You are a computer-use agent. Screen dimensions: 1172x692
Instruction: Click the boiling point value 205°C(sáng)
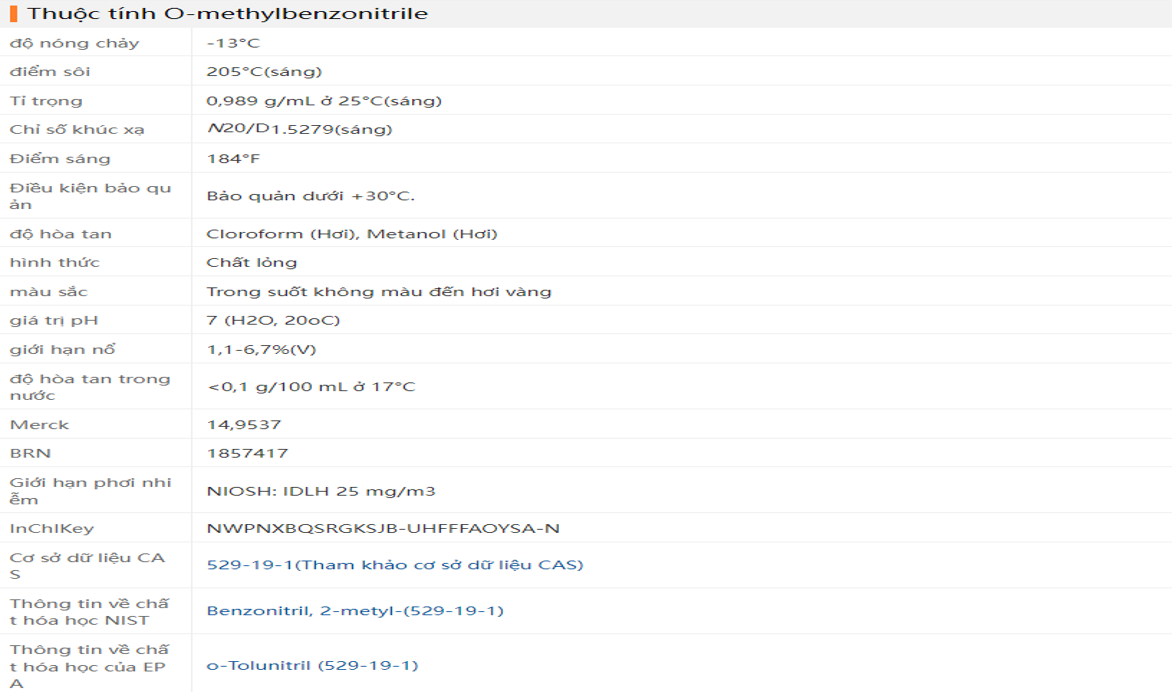[x=264, y=72]
